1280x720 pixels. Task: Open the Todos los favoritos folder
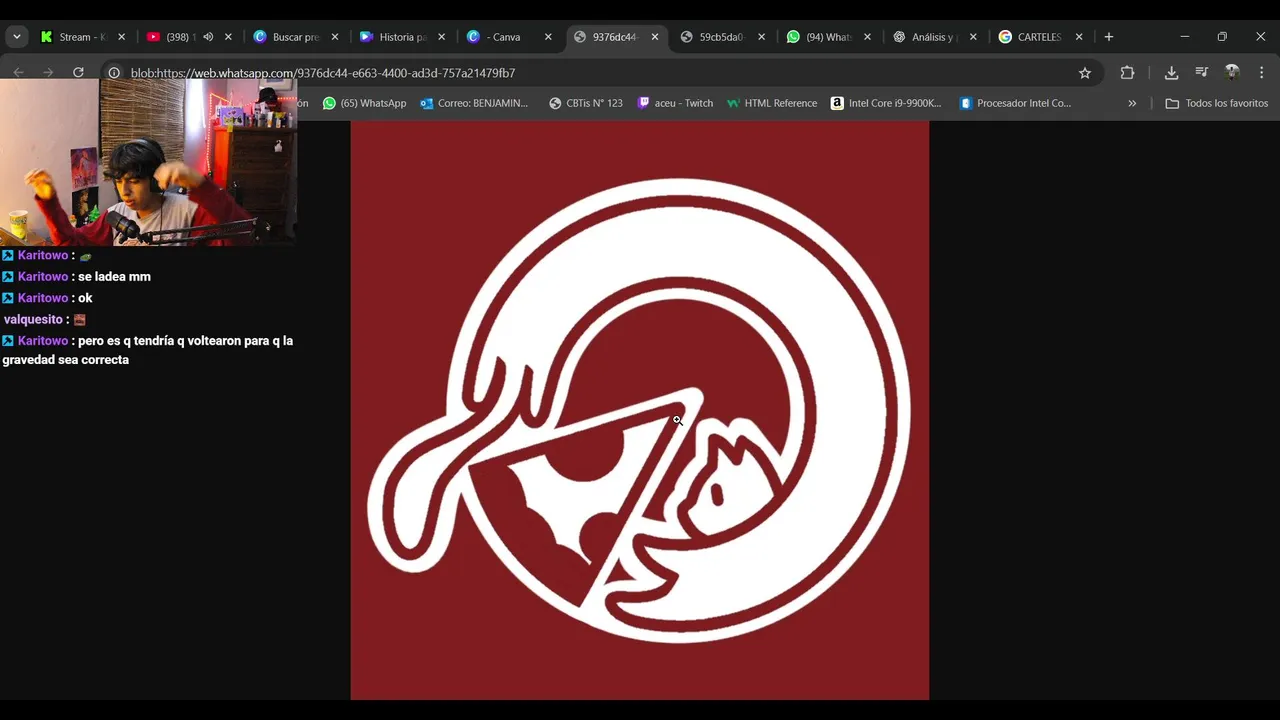(x=1217, y=103)
